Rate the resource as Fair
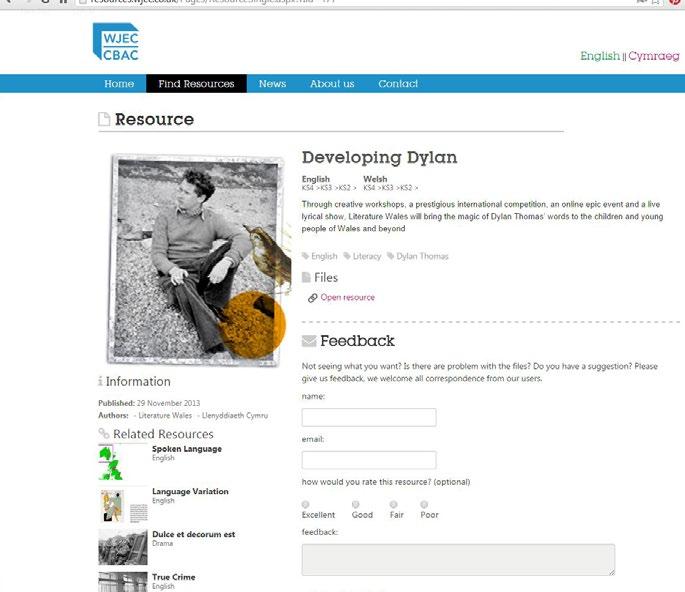This screenshot has height=592, width=685. 394,504
